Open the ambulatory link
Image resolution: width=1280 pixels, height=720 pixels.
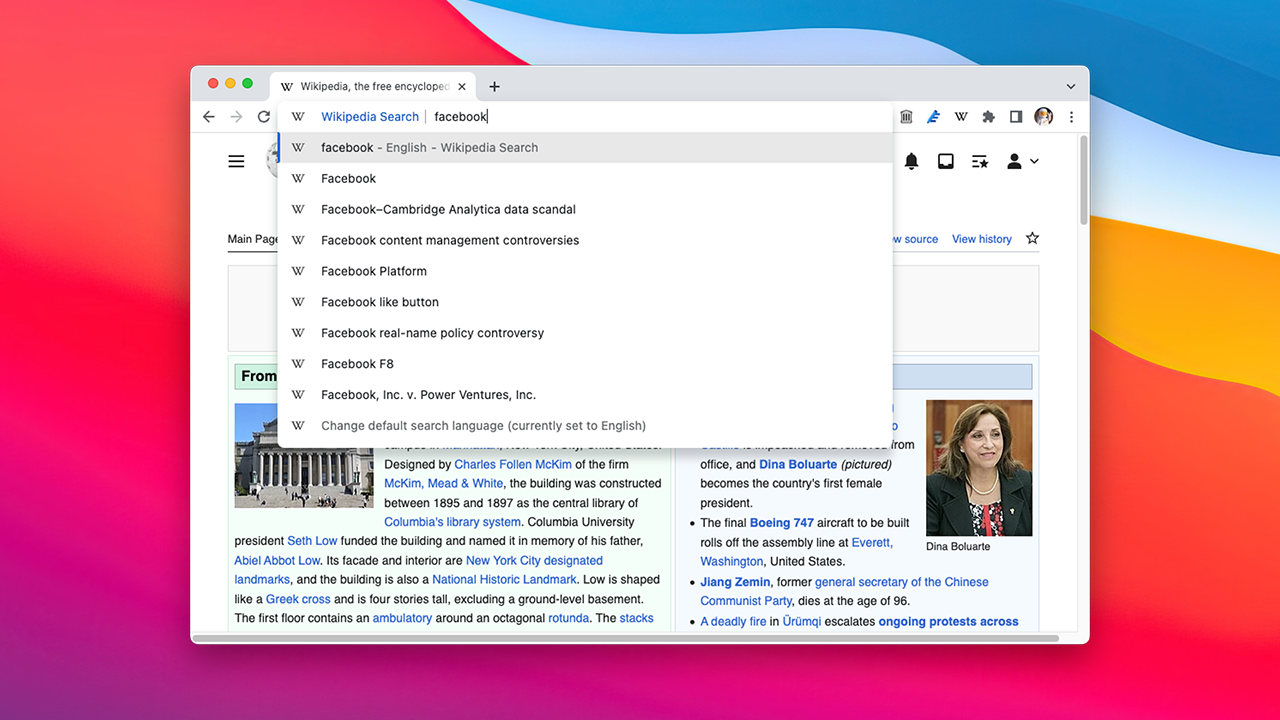coord(402,618)
